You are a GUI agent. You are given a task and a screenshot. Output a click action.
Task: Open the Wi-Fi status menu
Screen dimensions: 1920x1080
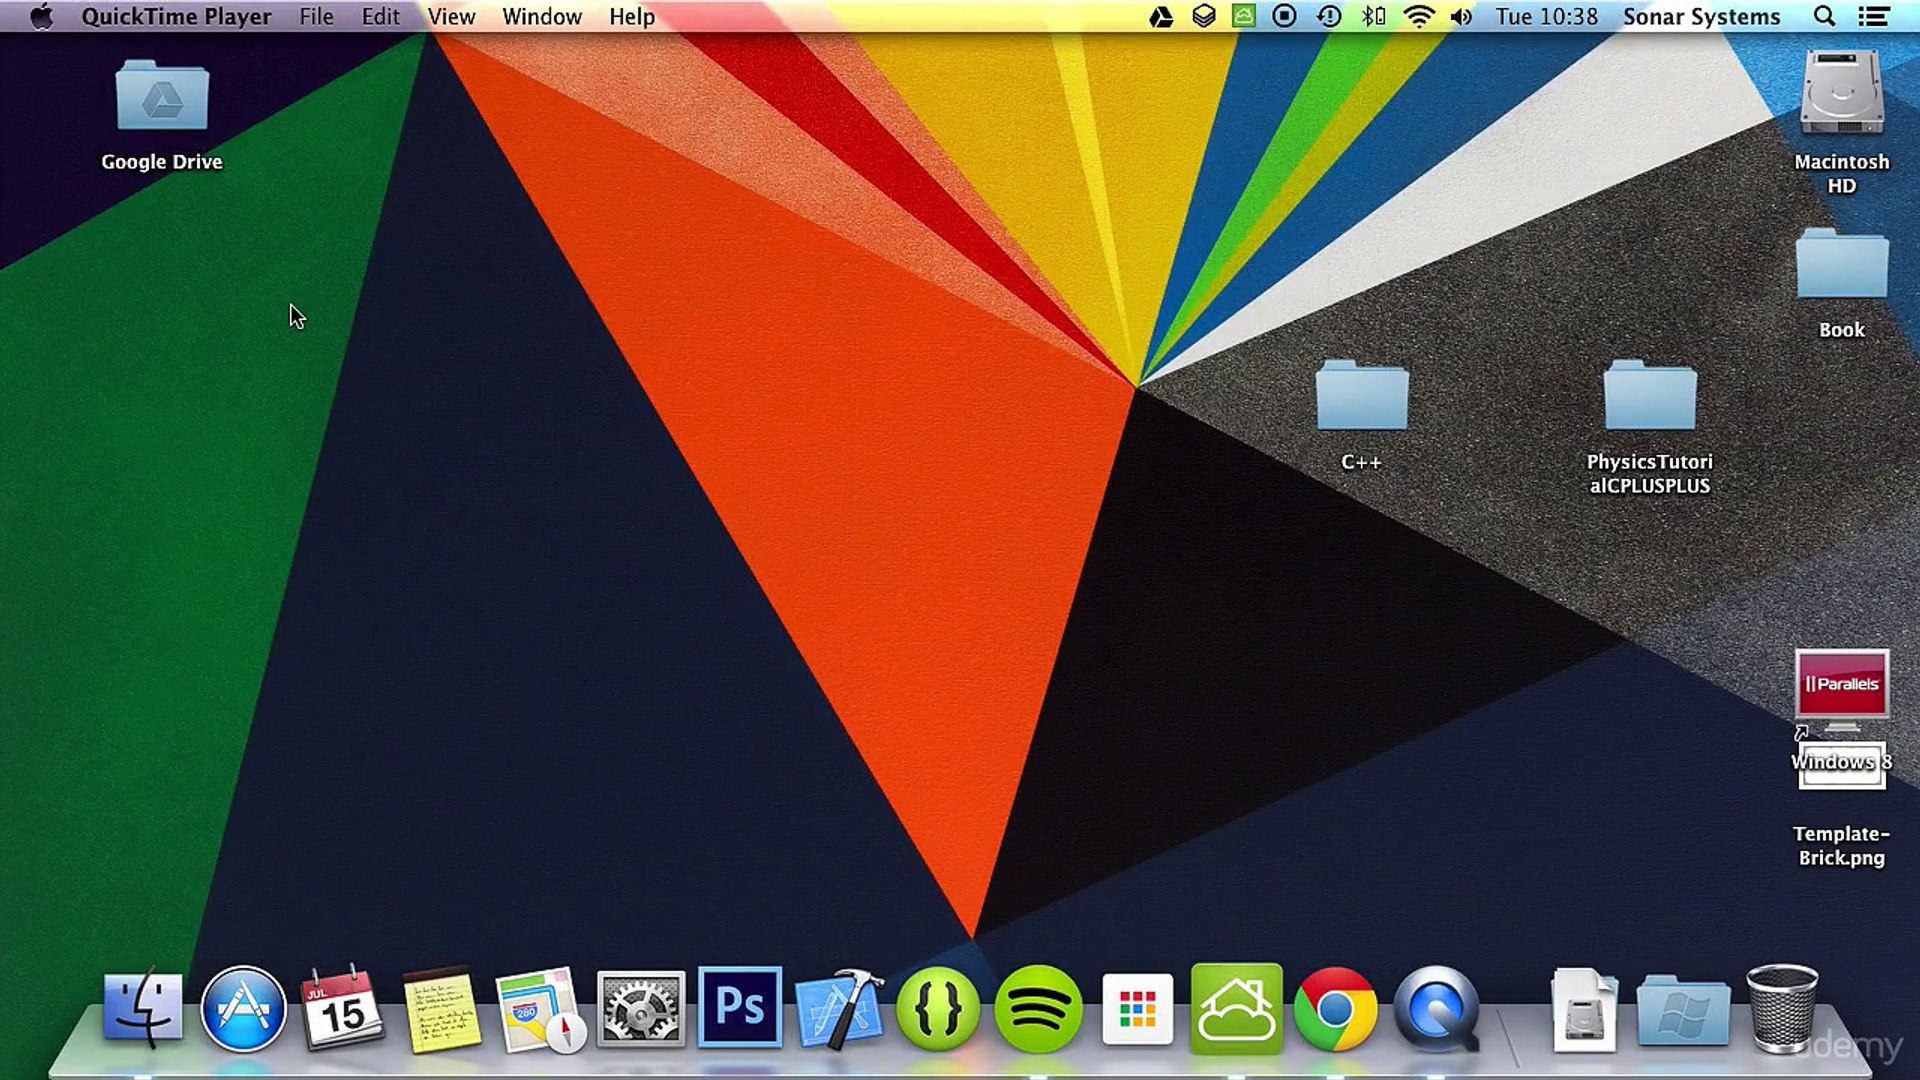(1419, 17)
